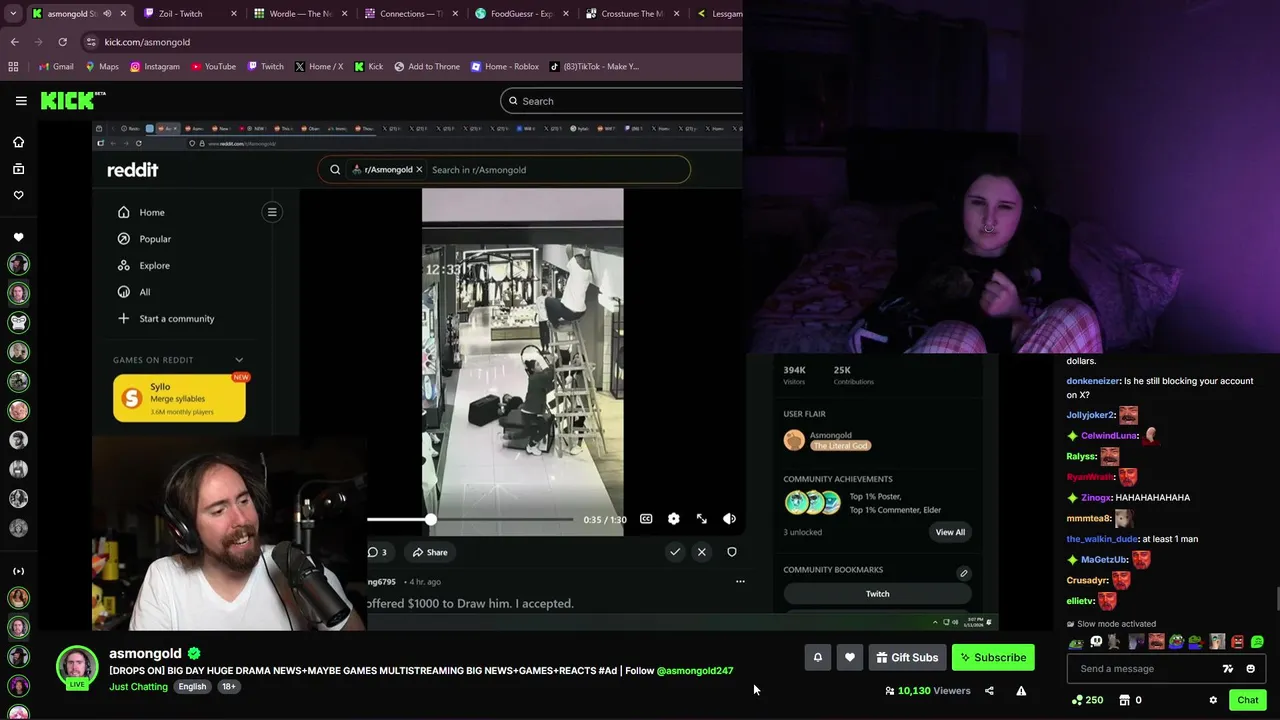Click the Gift Subs button
Screen dimensions: 1280x720
907,657
